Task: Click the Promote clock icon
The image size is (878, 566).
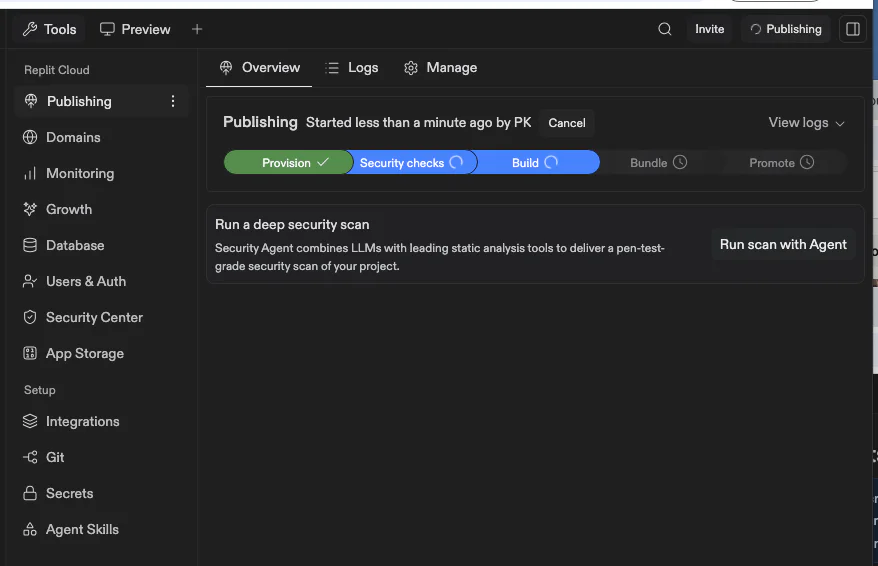Action: [x=807, y=162]
